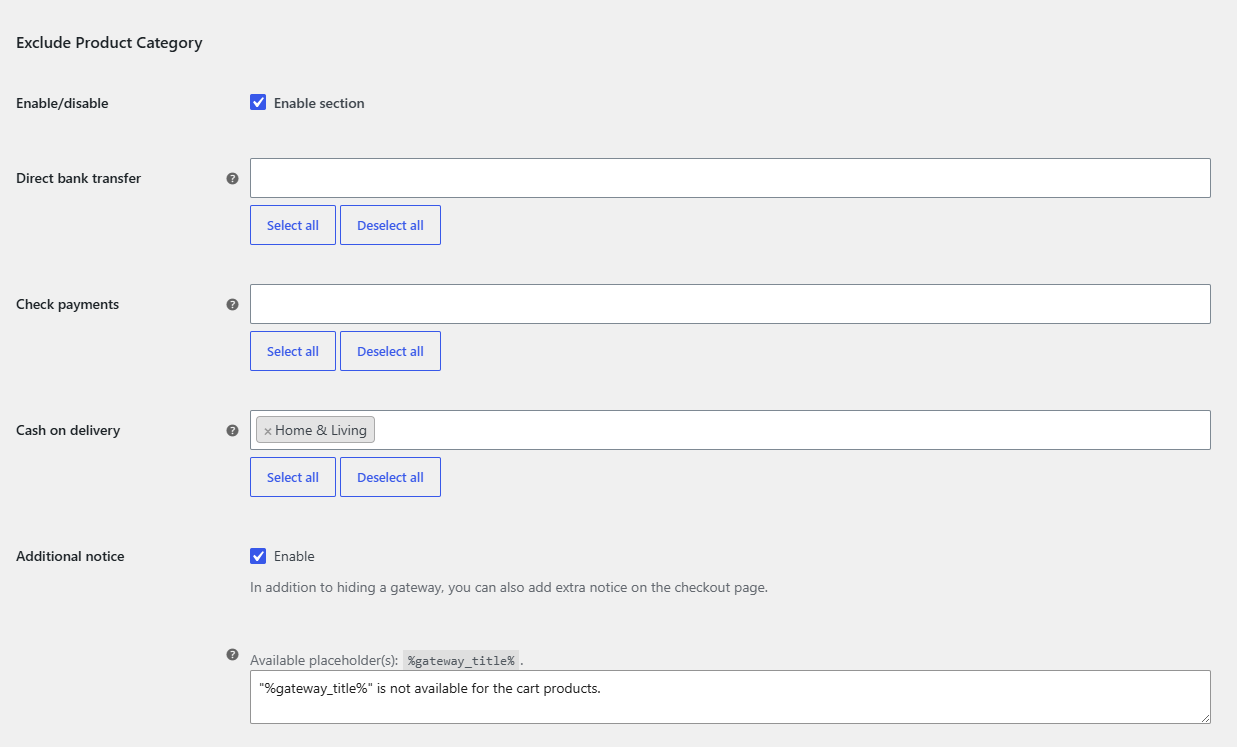The height and width of the screenshot is (747, 1237).
Task: Click into the additional notice message textarea
Action: pyautogui.click(x=730, y=697)
